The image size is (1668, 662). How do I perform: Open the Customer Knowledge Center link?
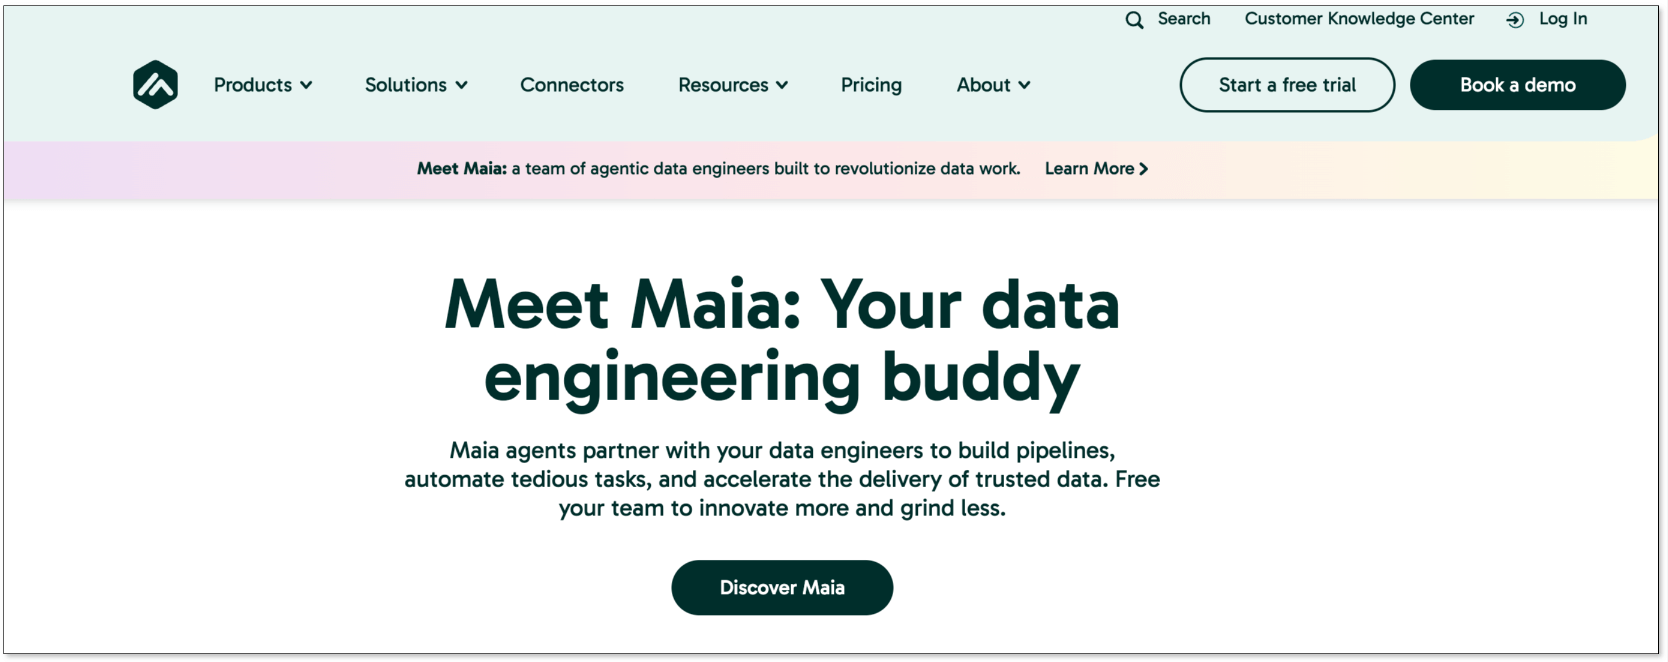(1359, 19)
